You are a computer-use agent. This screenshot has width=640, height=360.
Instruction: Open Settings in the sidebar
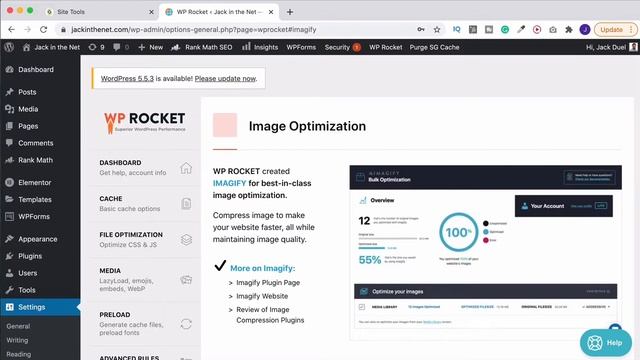coord(40,307)
